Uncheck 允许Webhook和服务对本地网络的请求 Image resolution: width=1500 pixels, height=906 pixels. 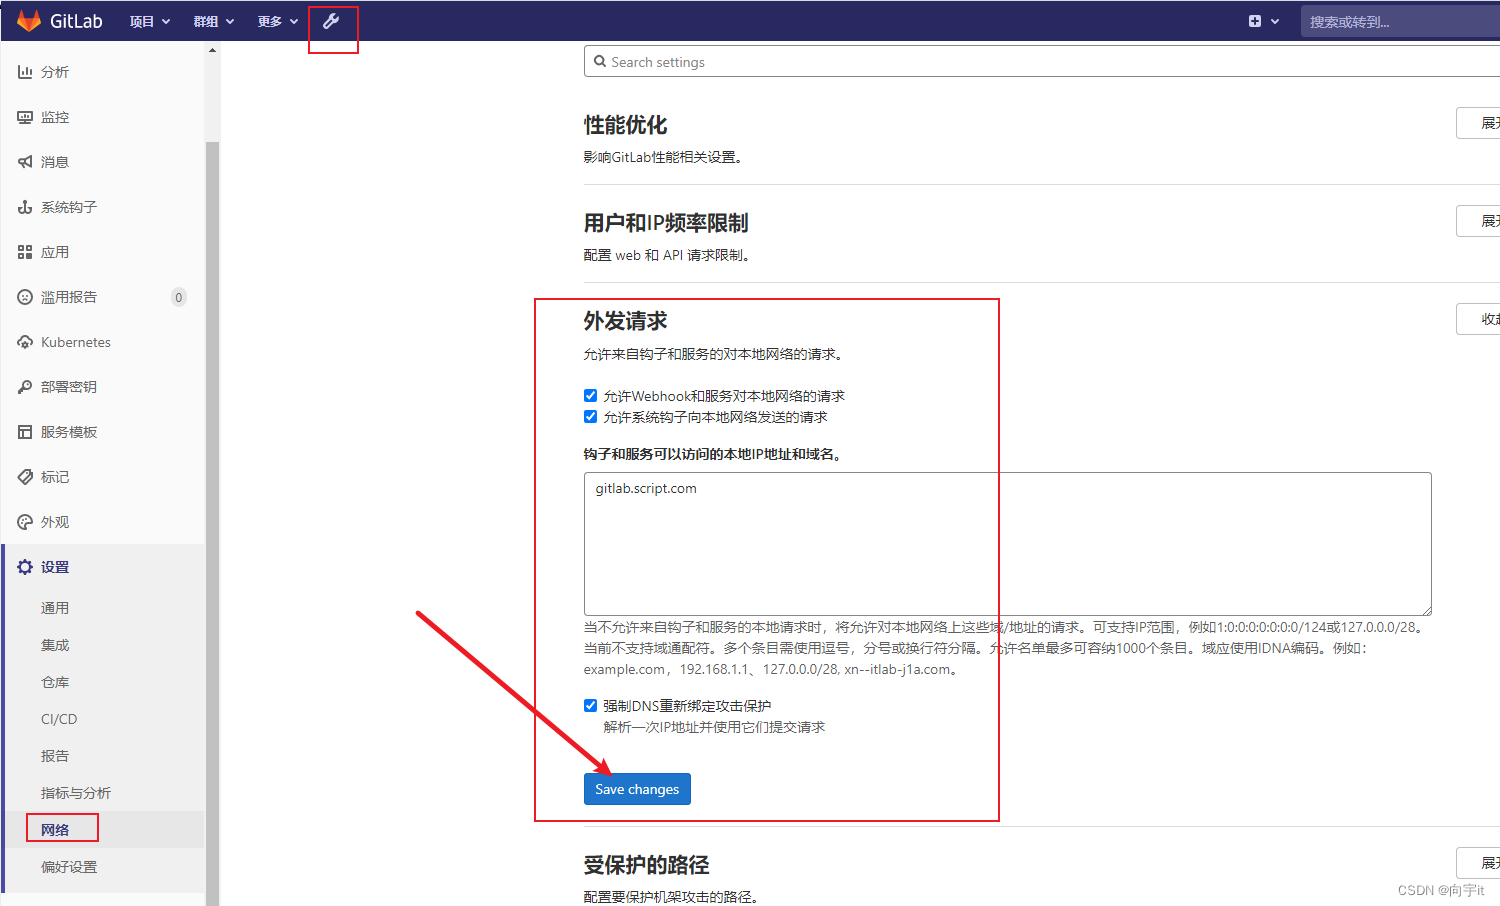[590, 395]
